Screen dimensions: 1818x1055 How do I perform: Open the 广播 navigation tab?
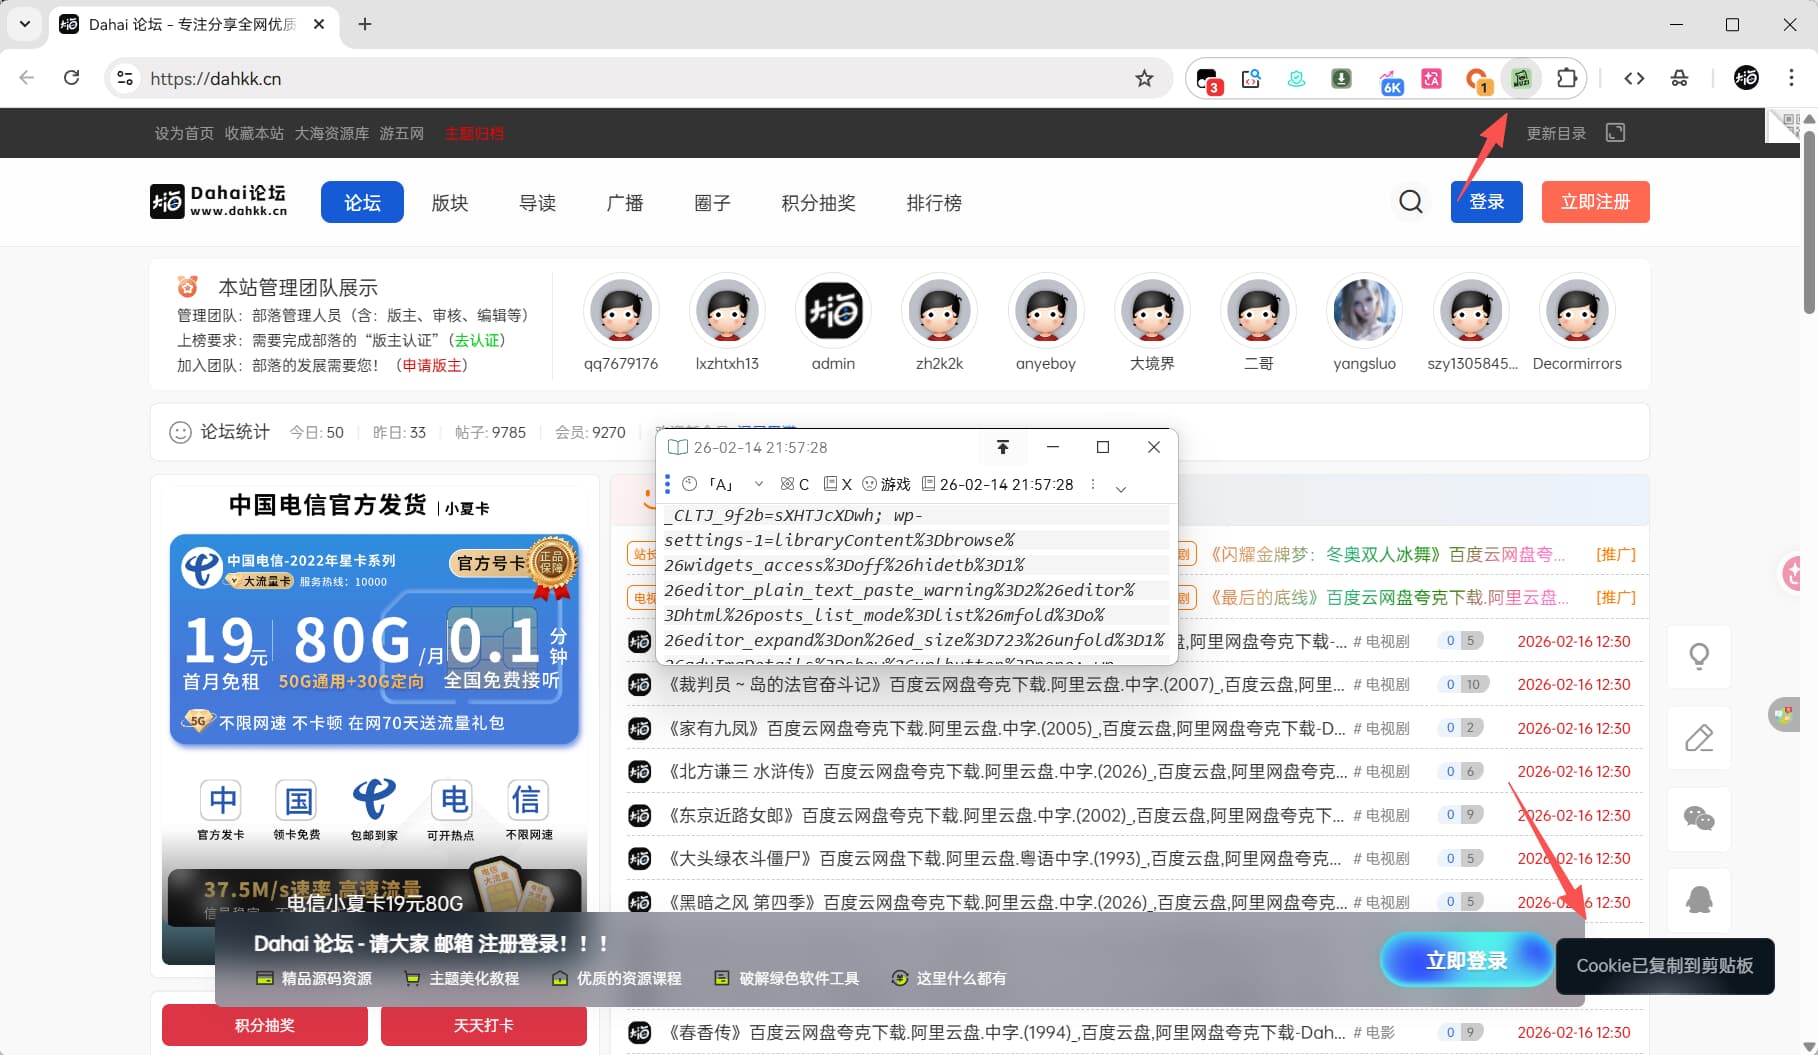(x=625, y=202)
